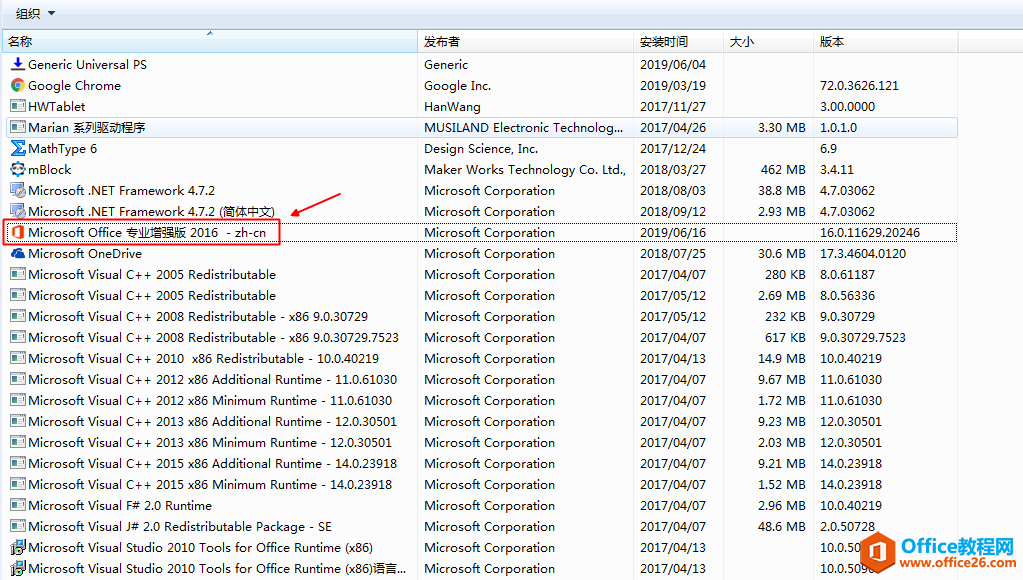Click the Microsoft OneDrive cloud icon
Image resolution: width=1023 pixels, height=580 pixels.
pos(17,254)
